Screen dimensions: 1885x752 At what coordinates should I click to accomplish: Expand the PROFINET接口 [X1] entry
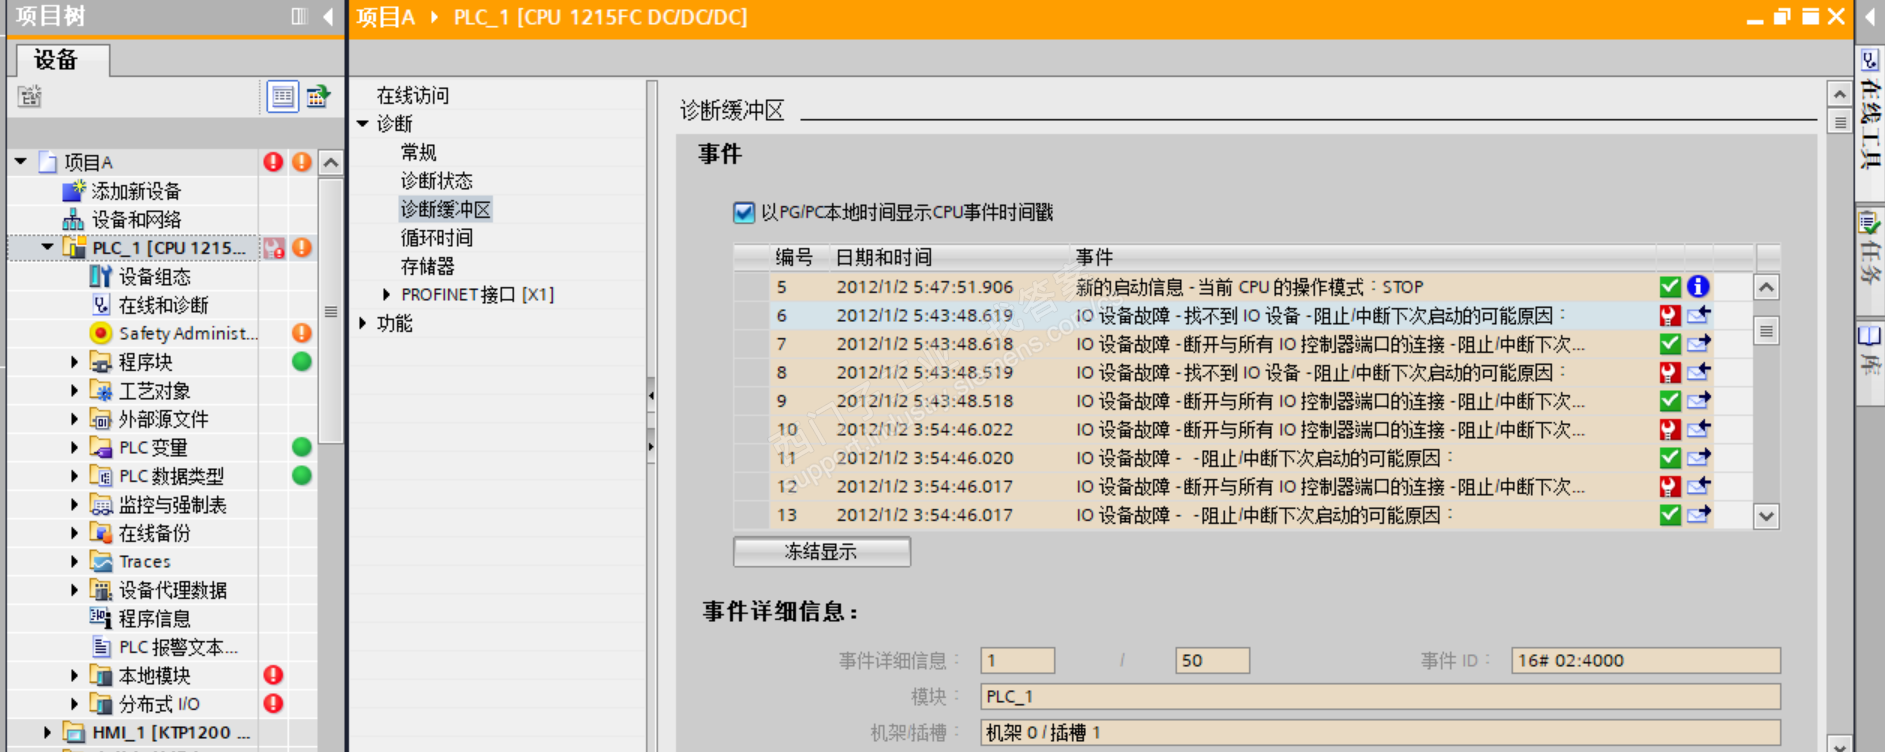[x=386, y=295]
